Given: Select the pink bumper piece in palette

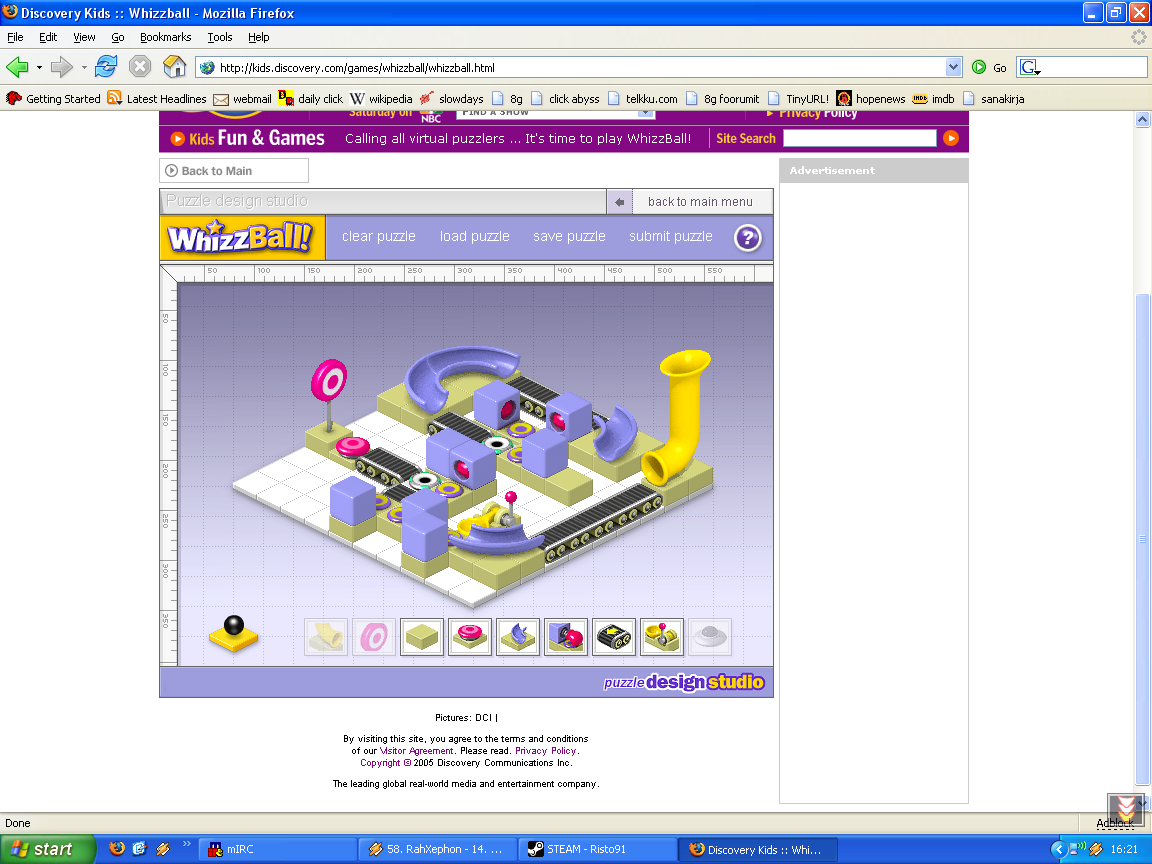Looking at the screenshot, I should 469,637.
